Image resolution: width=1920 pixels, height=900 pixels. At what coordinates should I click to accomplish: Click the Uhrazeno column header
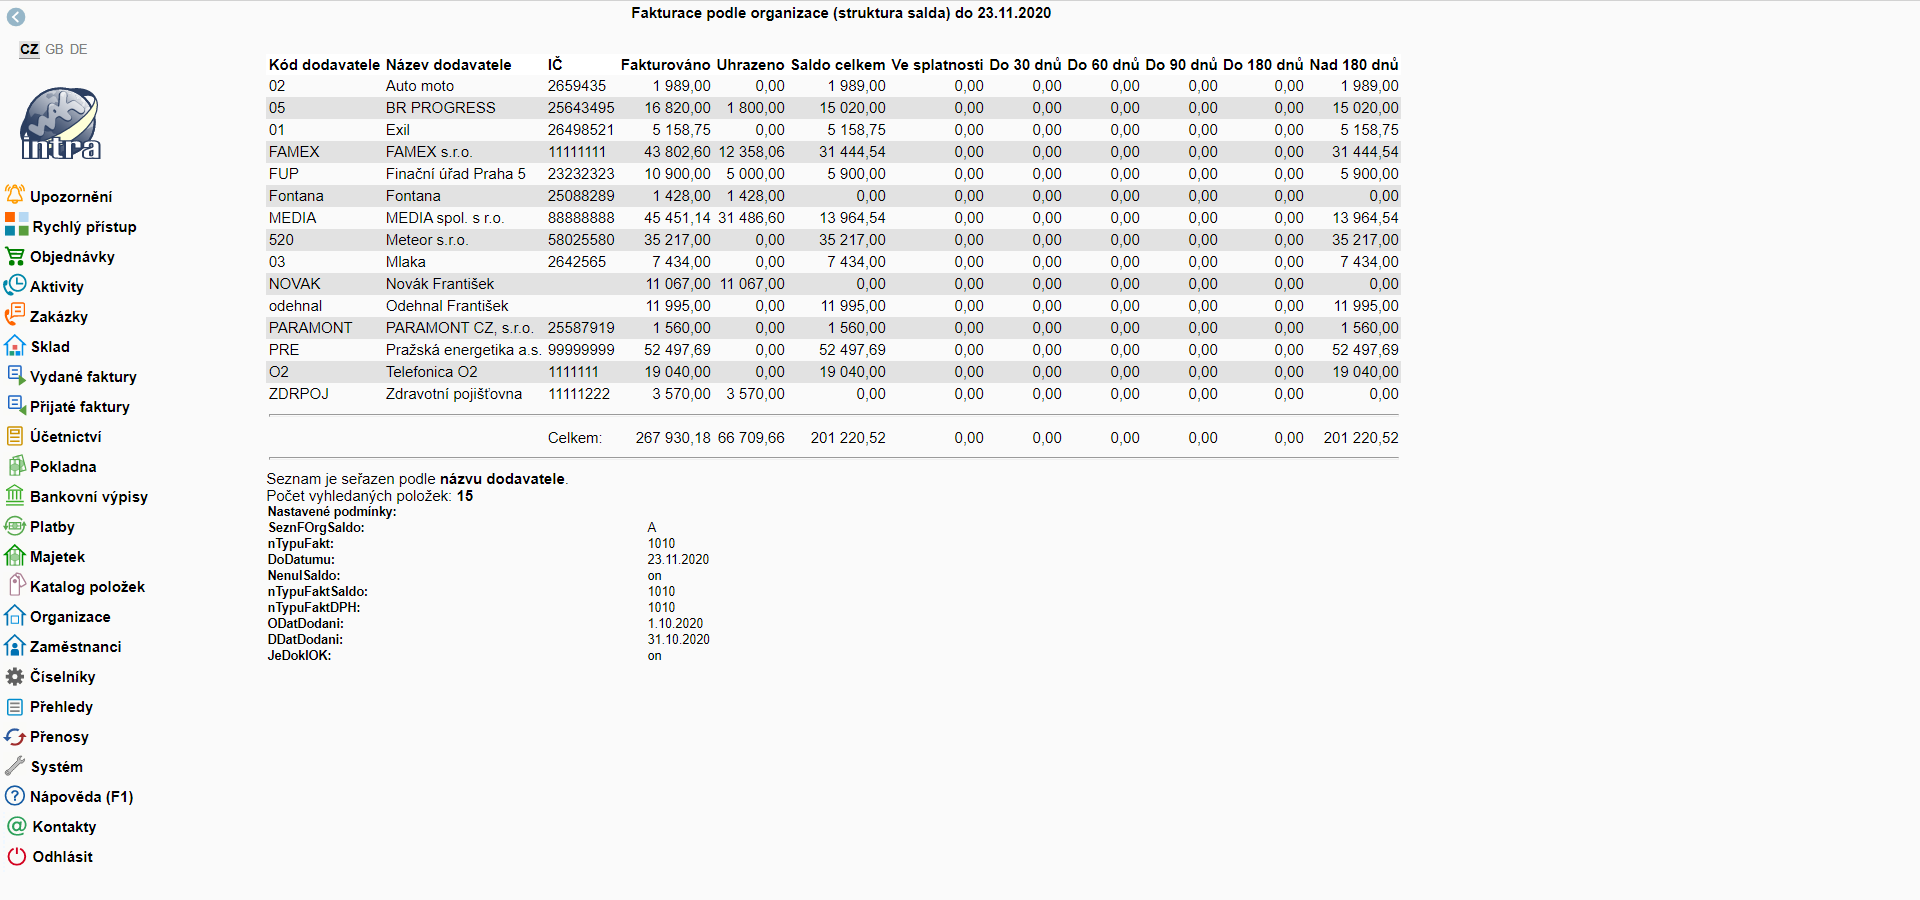pyautogui.click(x=750, y=65)
